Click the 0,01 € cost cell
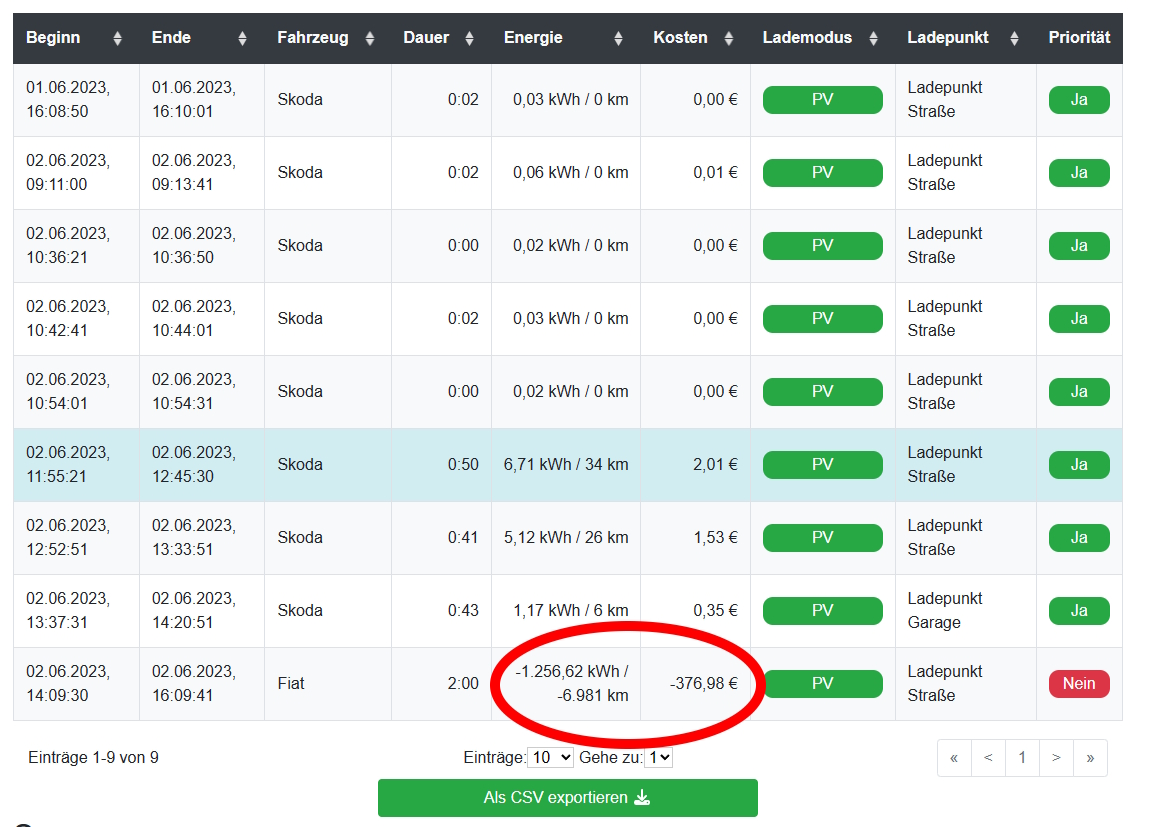 click(696, 173)
